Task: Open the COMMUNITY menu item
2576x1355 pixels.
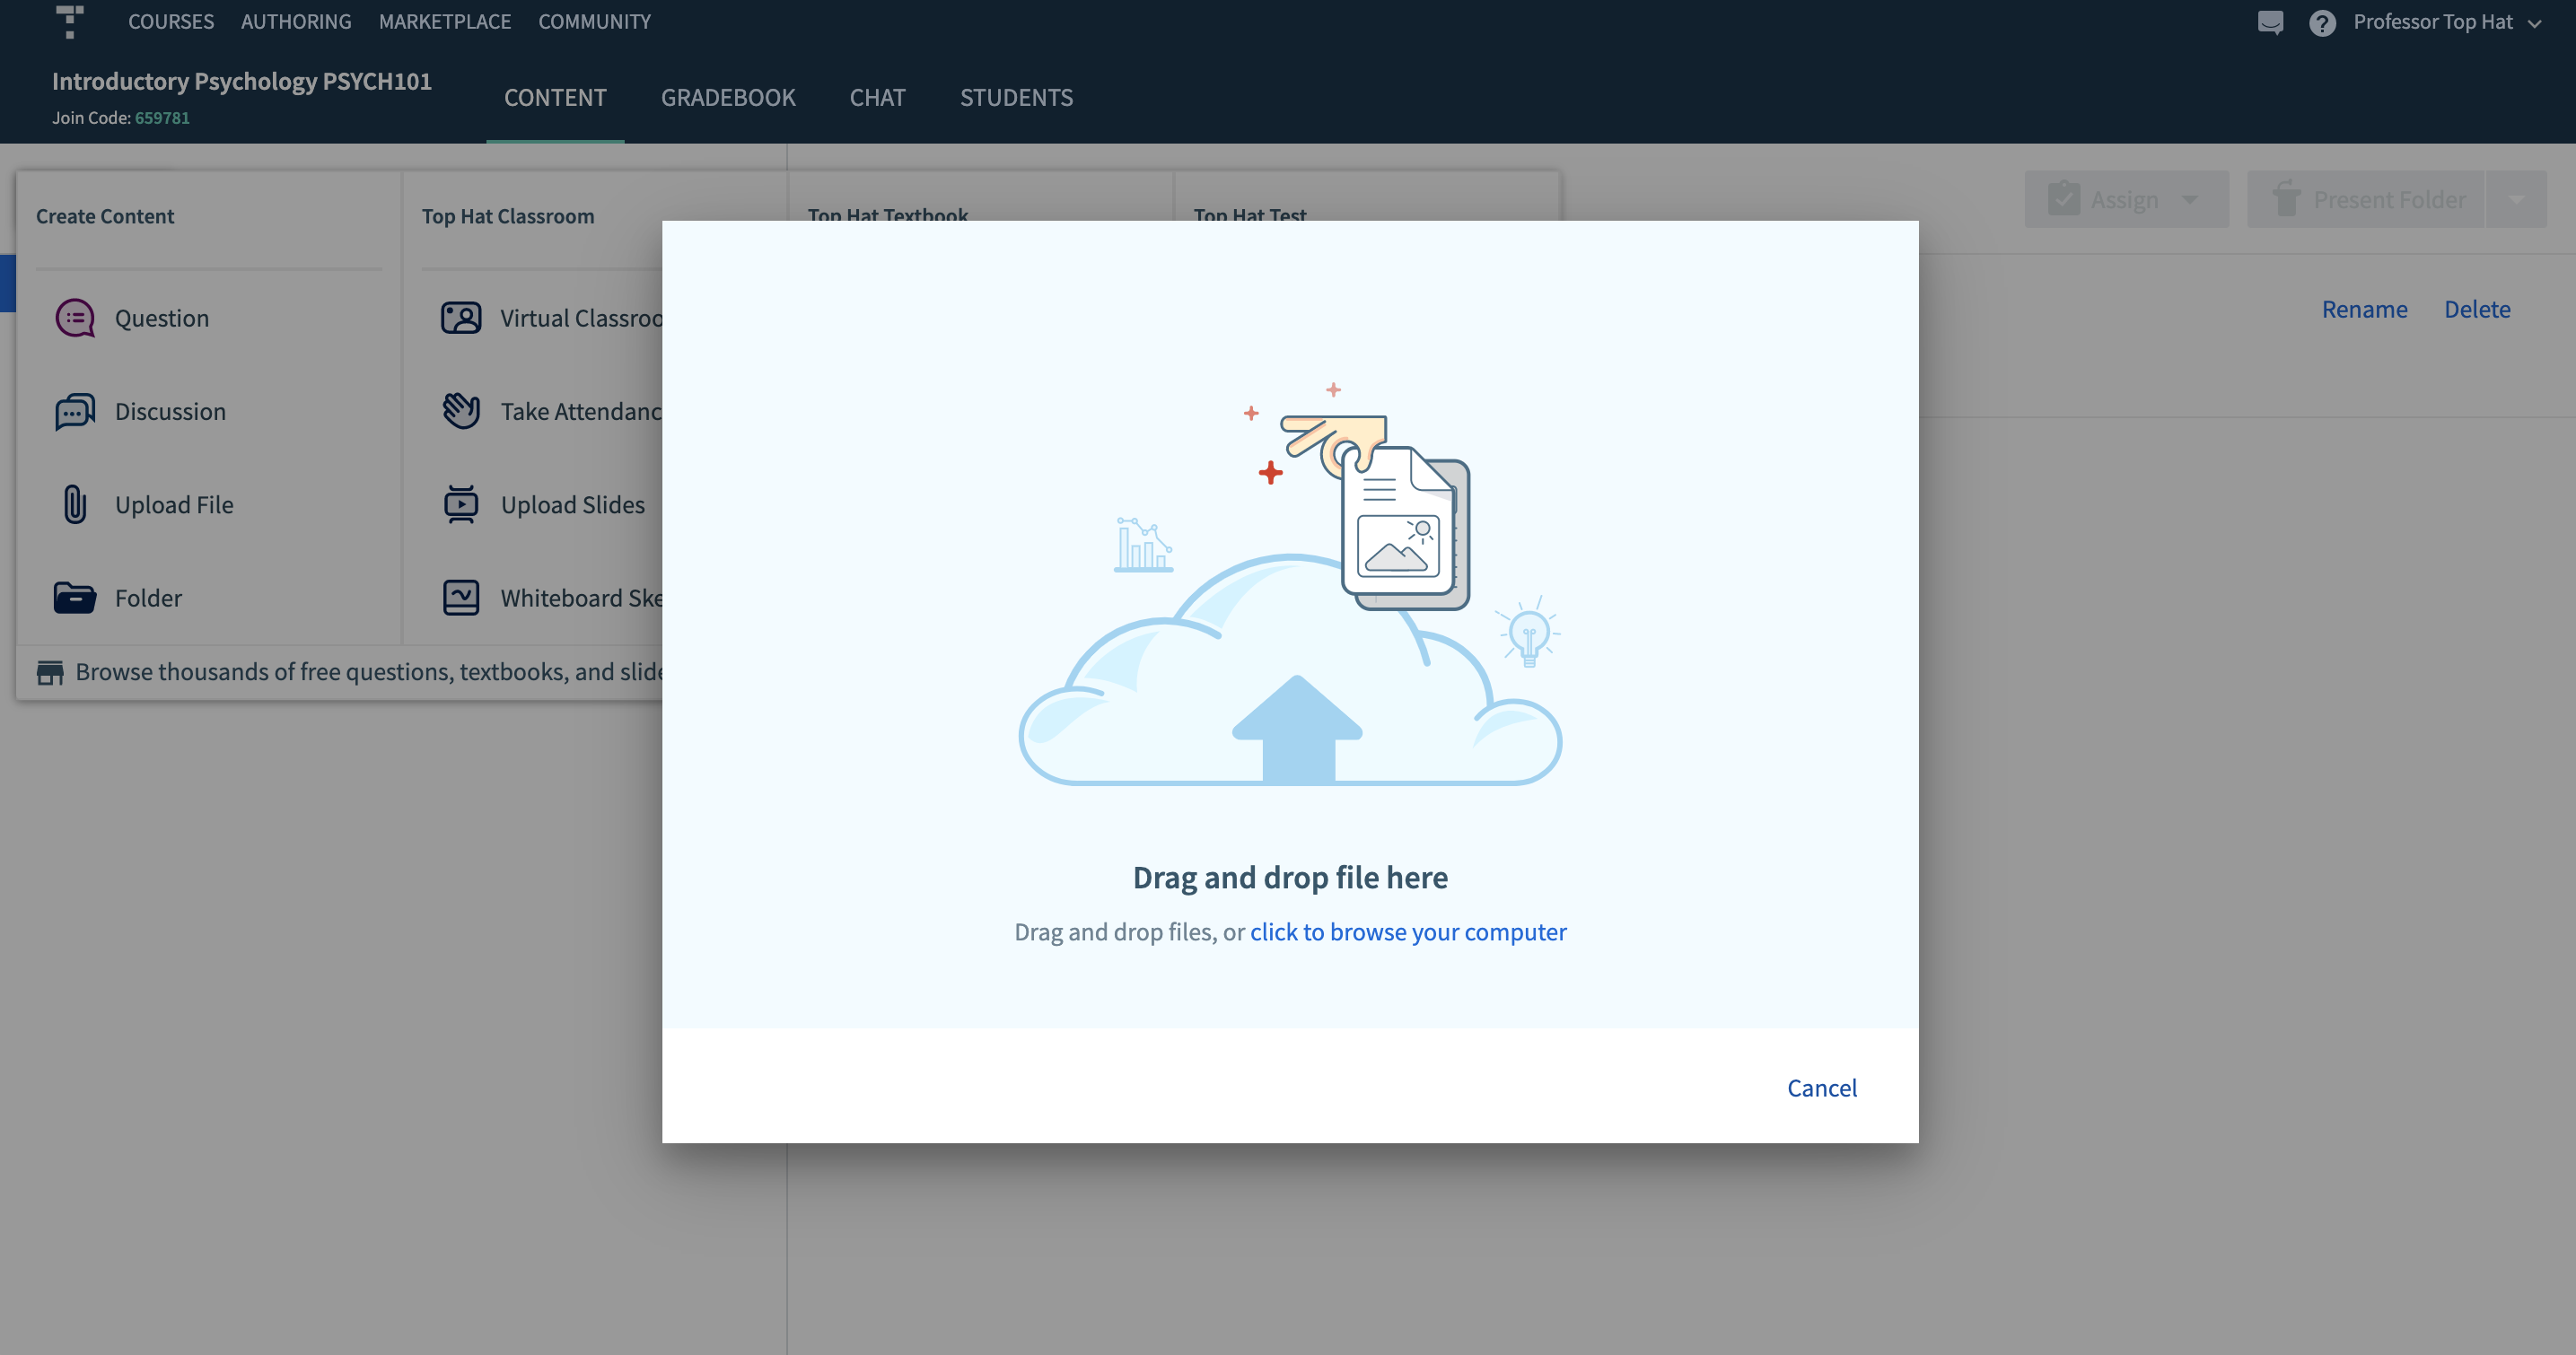Action: (595, 21)
